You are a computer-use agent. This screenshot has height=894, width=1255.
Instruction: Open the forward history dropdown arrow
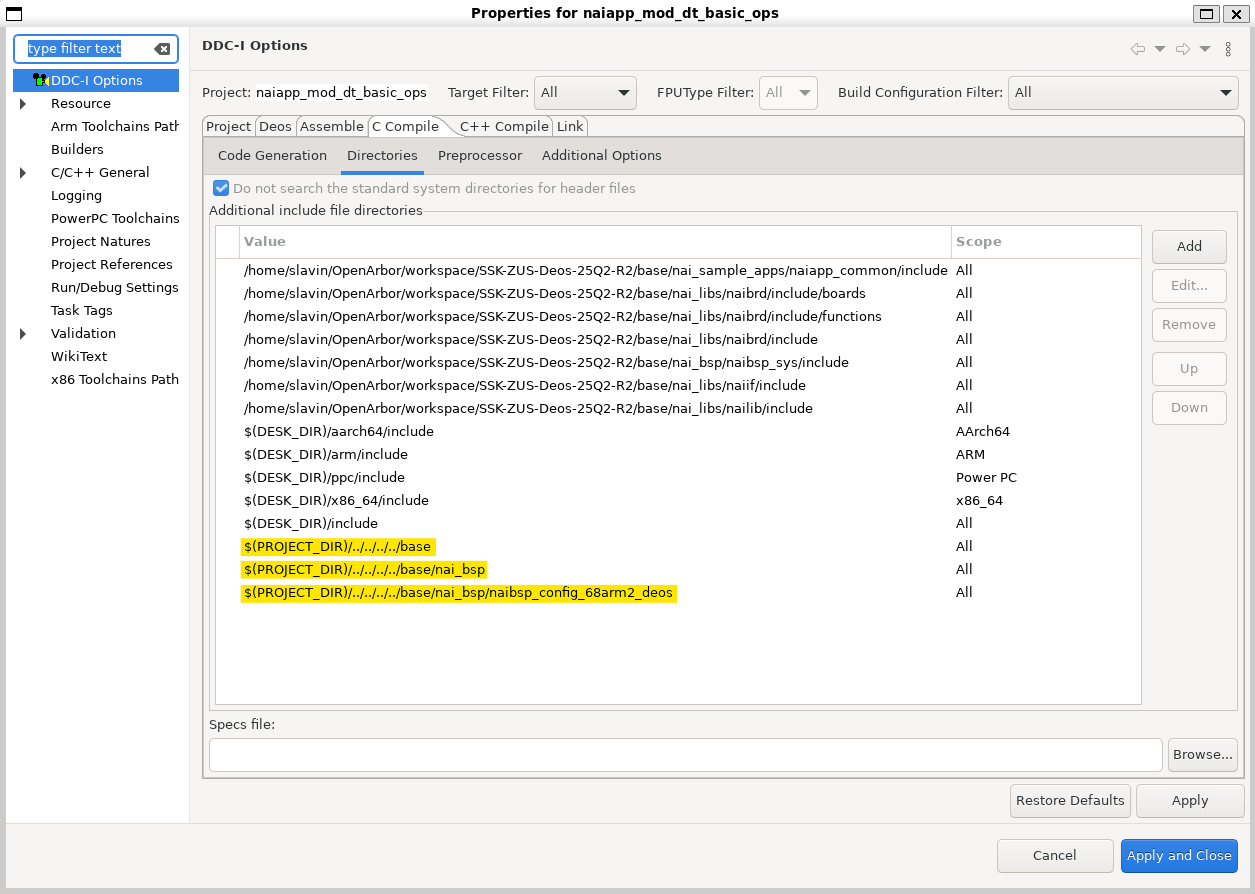pyautogui.click(x=1205, y=49)
